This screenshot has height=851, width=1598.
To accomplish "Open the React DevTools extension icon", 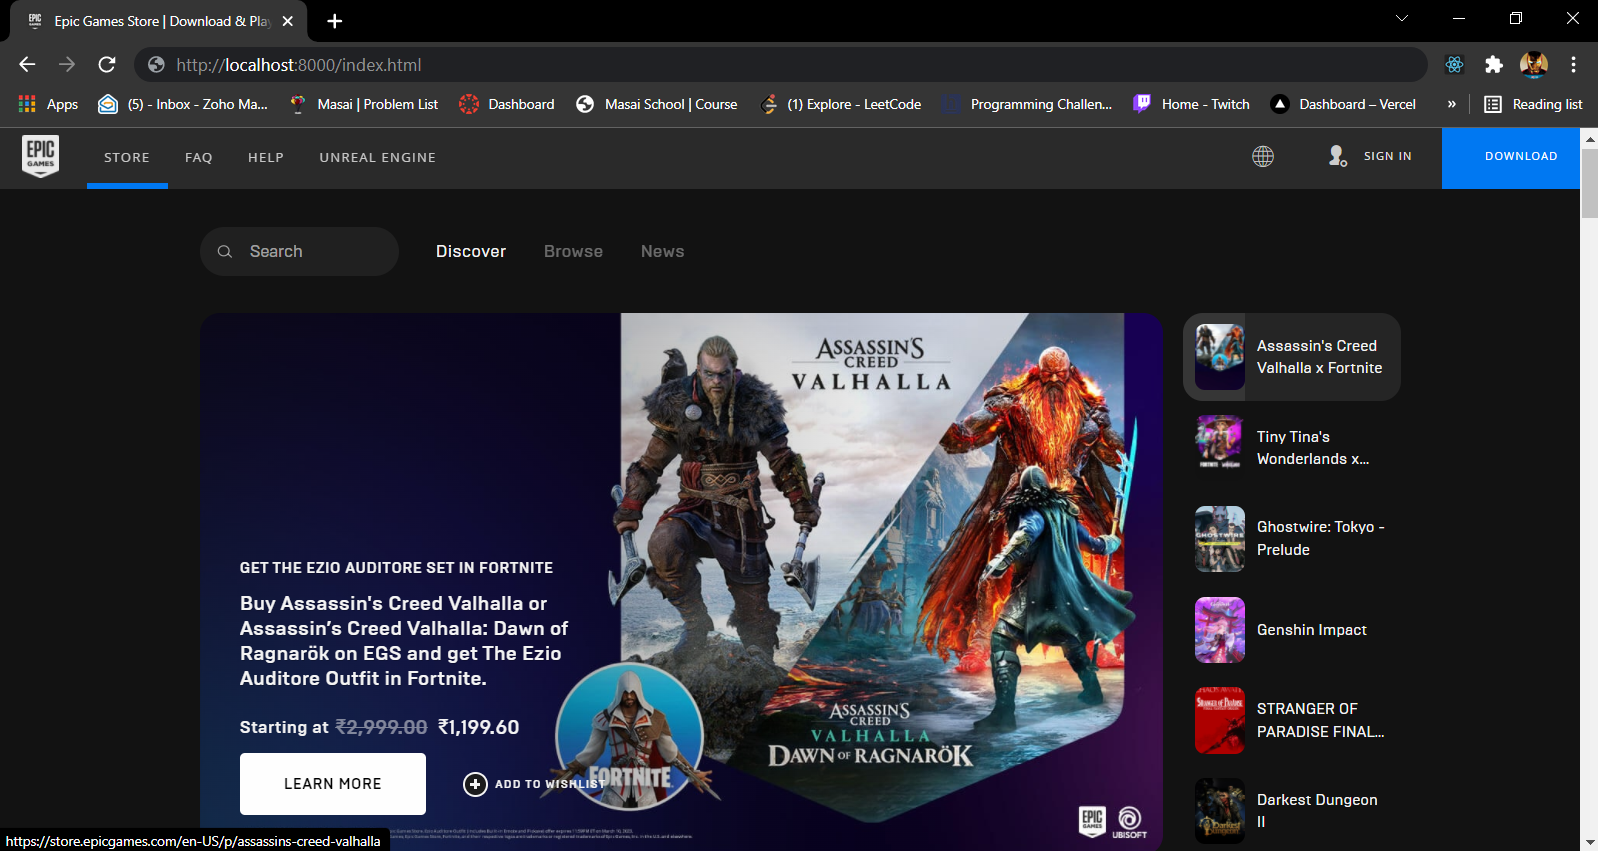I will [x=1454, y=65].
